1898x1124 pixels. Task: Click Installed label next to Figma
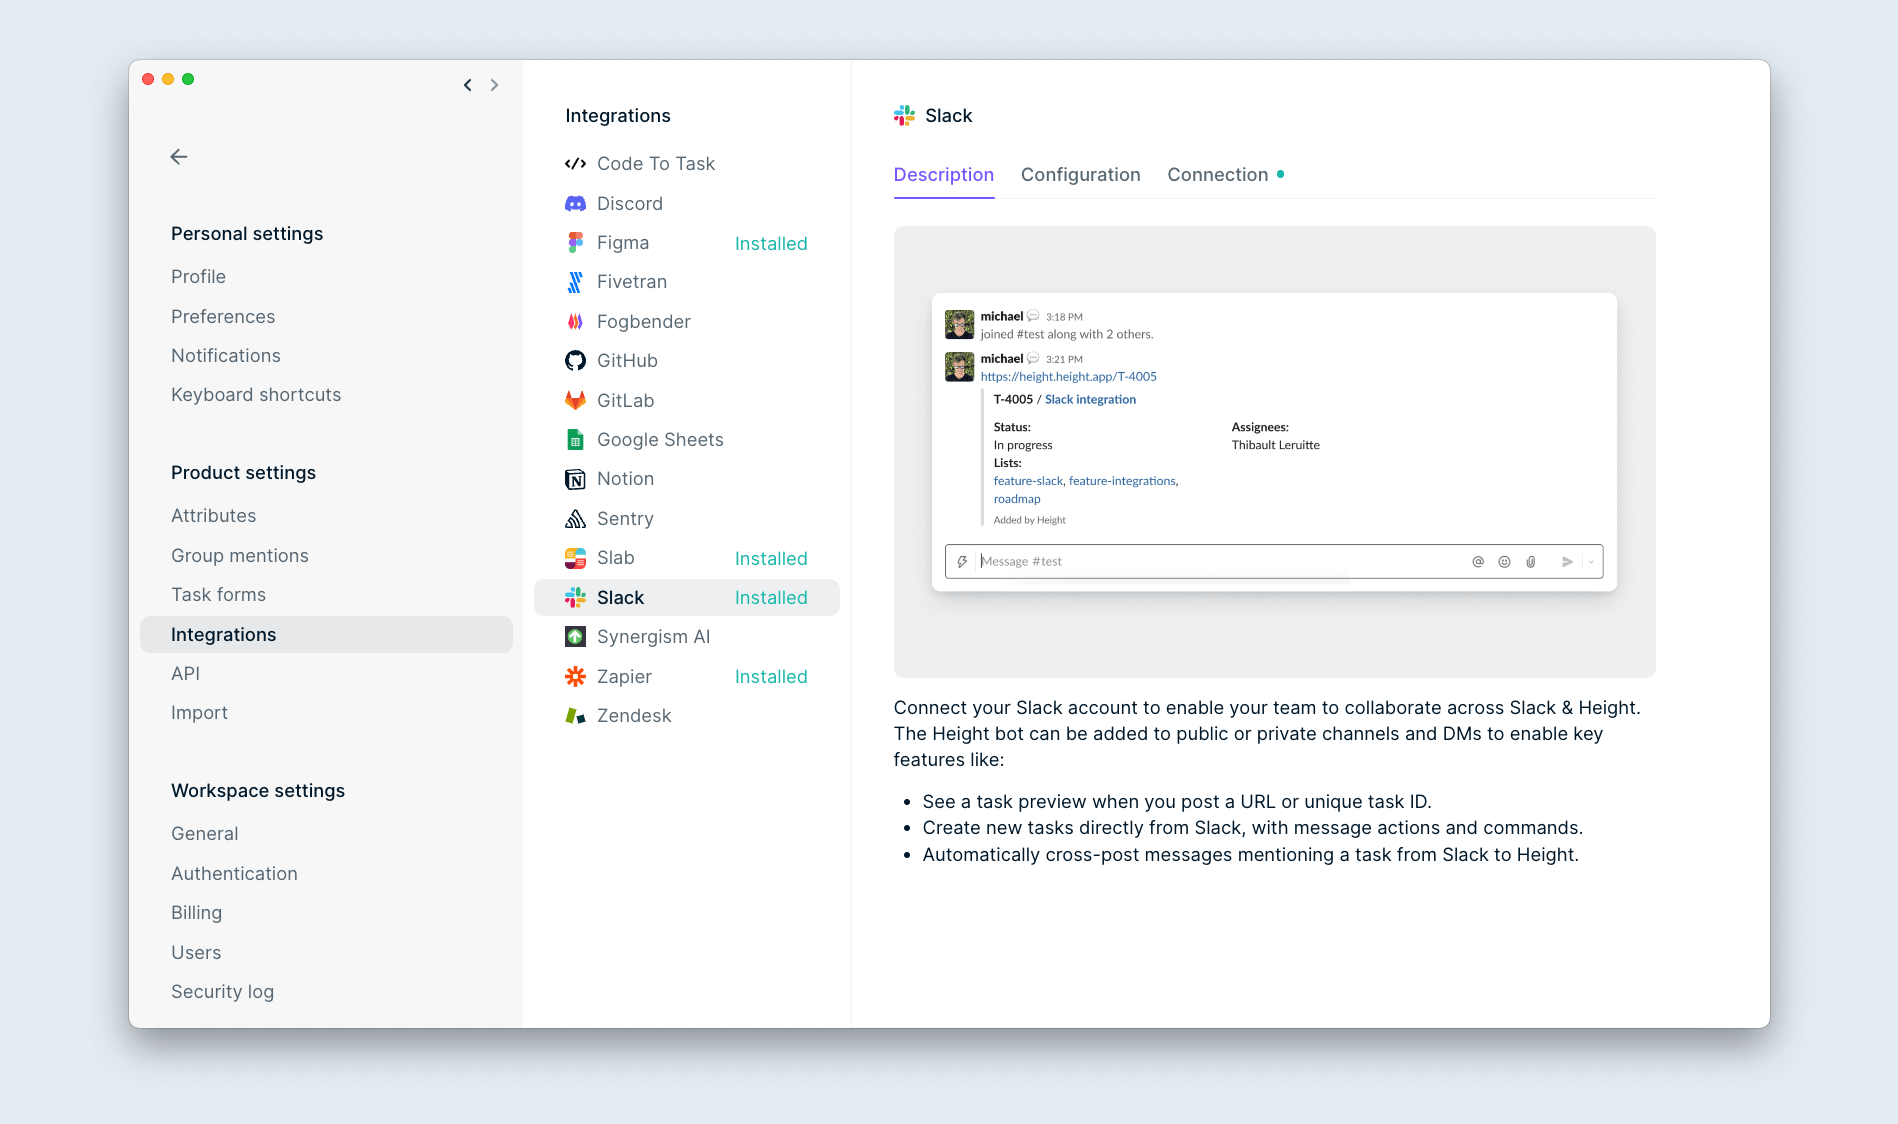[x=771, y=244]
